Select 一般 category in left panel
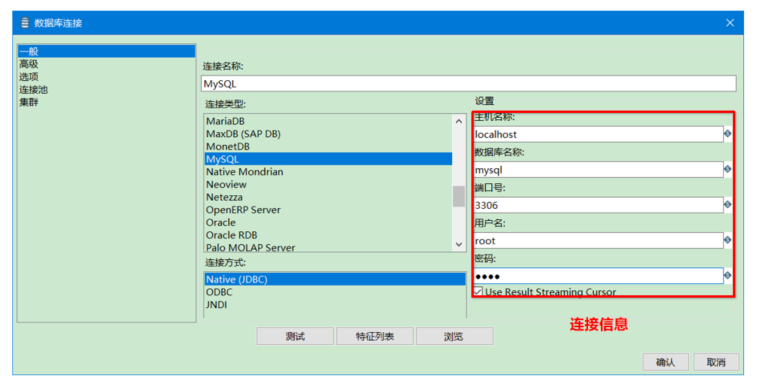The height and width of the screenshot is (379, 759). pyautogui.click(x=106, y=51)
